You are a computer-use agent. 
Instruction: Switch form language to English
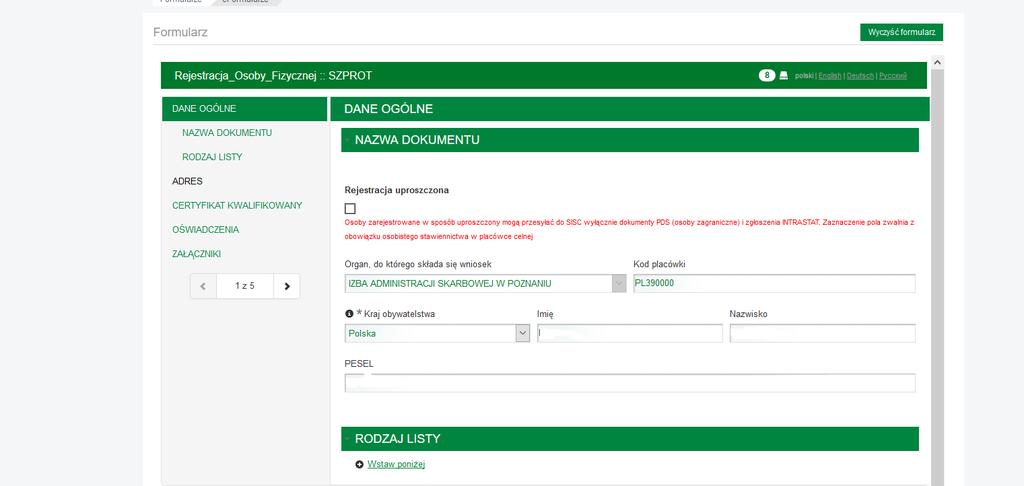click(x=829, y=76)
